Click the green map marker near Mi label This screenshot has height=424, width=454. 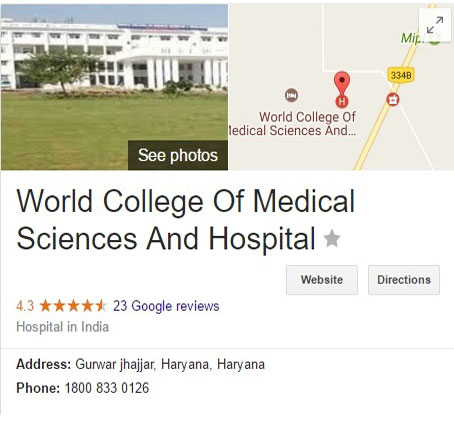[434, 40]
